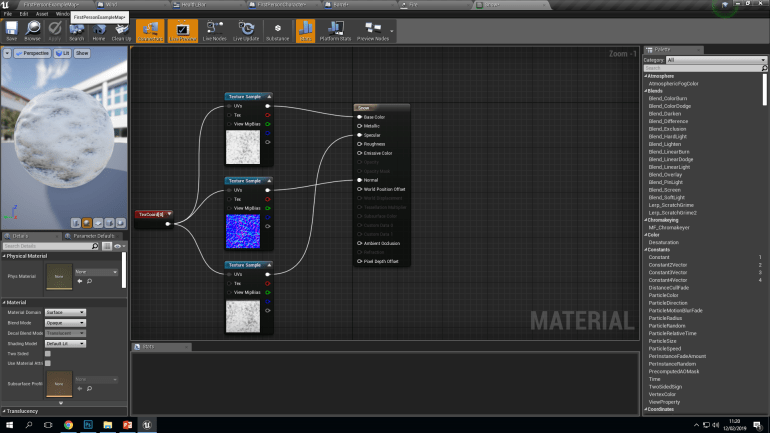This screenshot has height=433, width=770.
Task: Click the Normal input pin on Snow node
Action: coord(359,180)
